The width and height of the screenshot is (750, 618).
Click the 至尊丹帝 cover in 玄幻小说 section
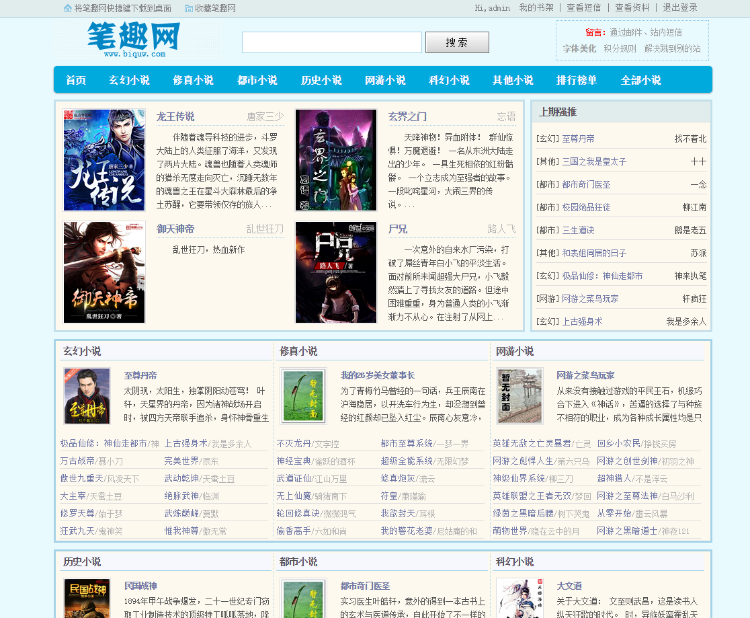pos(87,396)
